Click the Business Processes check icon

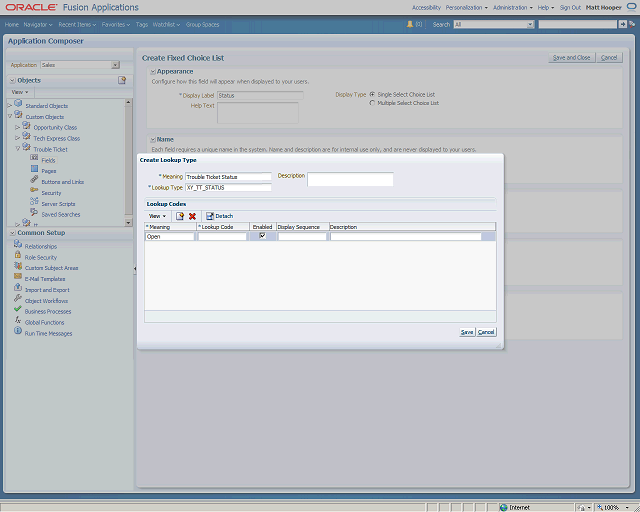coord(18,309)
